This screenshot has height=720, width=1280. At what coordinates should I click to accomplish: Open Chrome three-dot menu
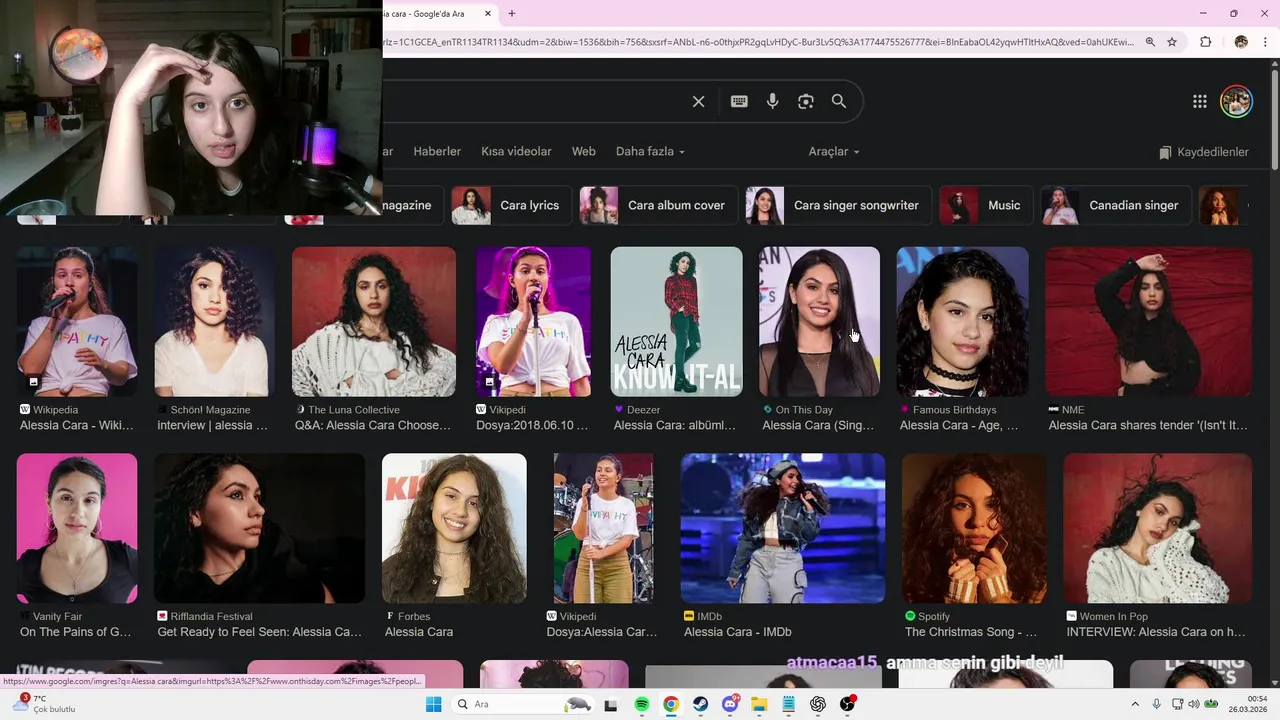[x=1265, y=42]
